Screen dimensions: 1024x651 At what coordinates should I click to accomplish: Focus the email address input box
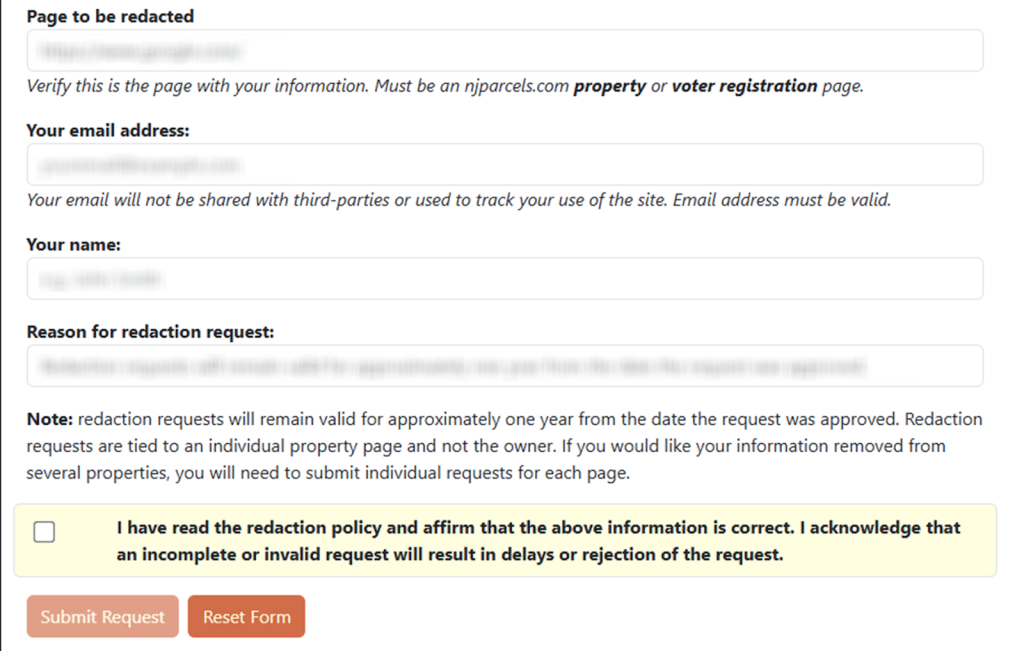505,164
